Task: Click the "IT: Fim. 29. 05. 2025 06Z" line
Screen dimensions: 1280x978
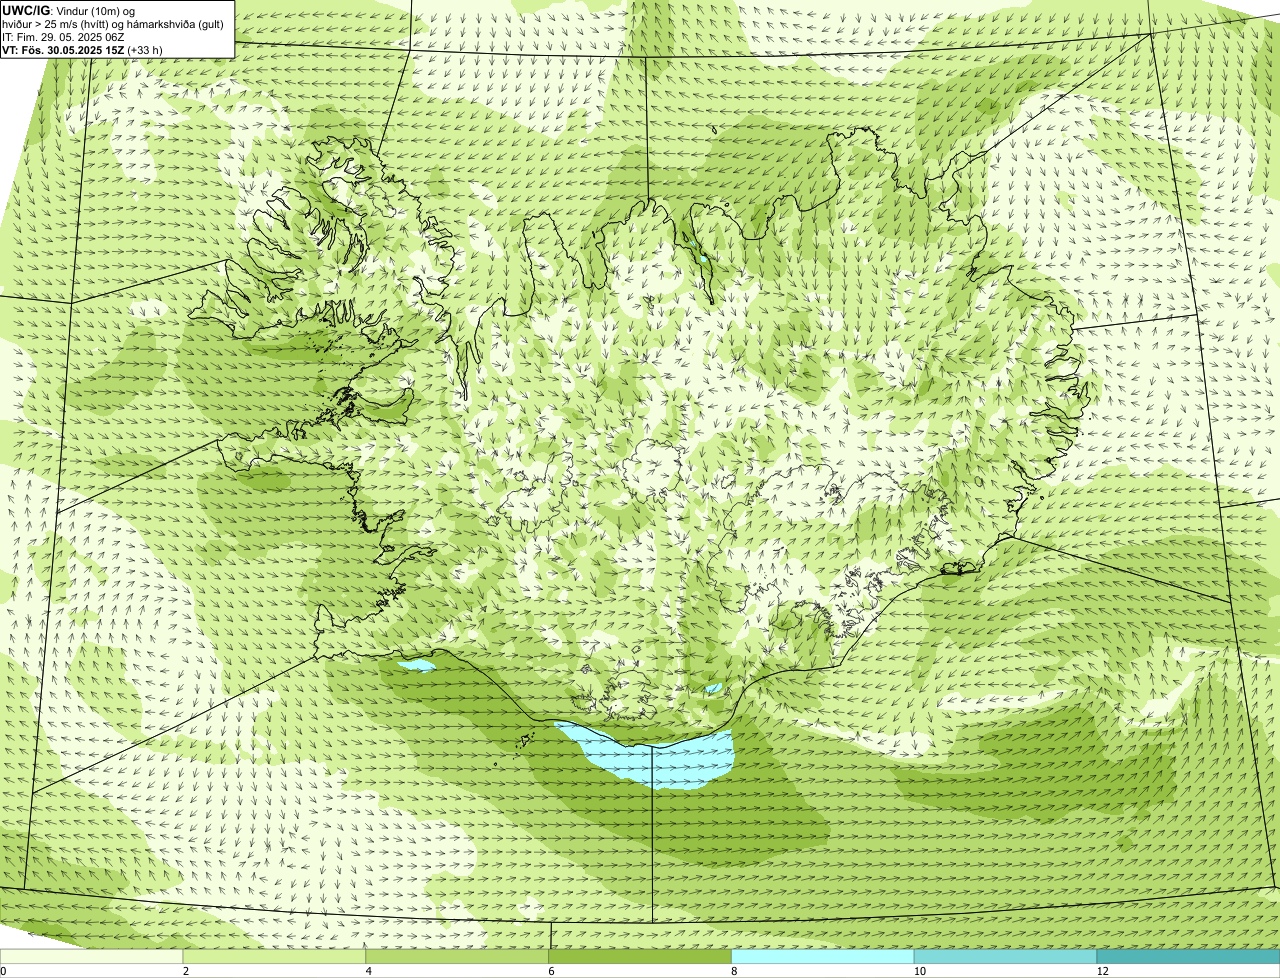Action: 64,37
